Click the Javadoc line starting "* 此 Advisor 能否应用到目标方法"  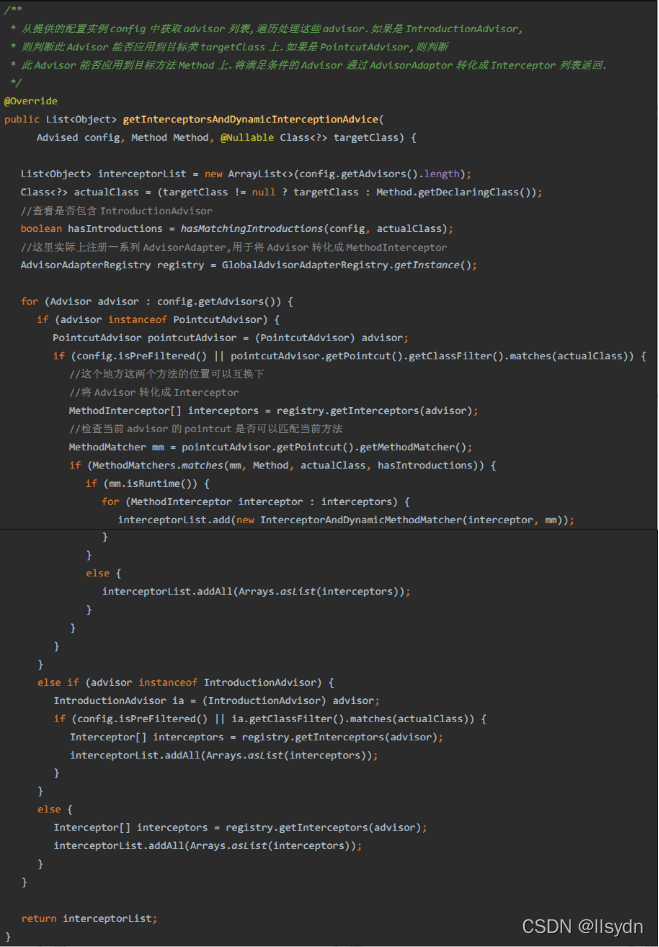click(x=307, y=65)
